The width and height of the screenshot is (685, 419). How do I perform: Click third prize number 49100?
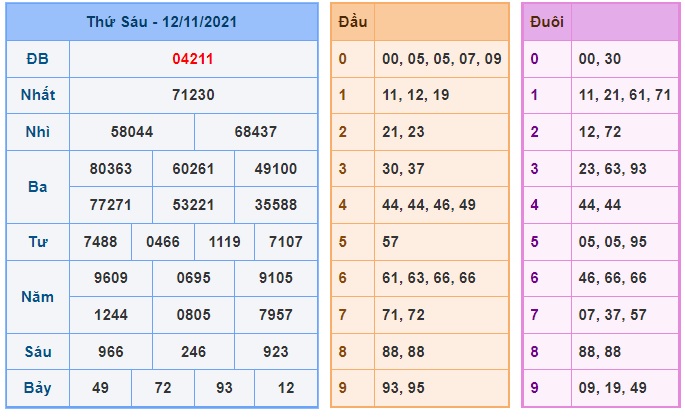276,169
